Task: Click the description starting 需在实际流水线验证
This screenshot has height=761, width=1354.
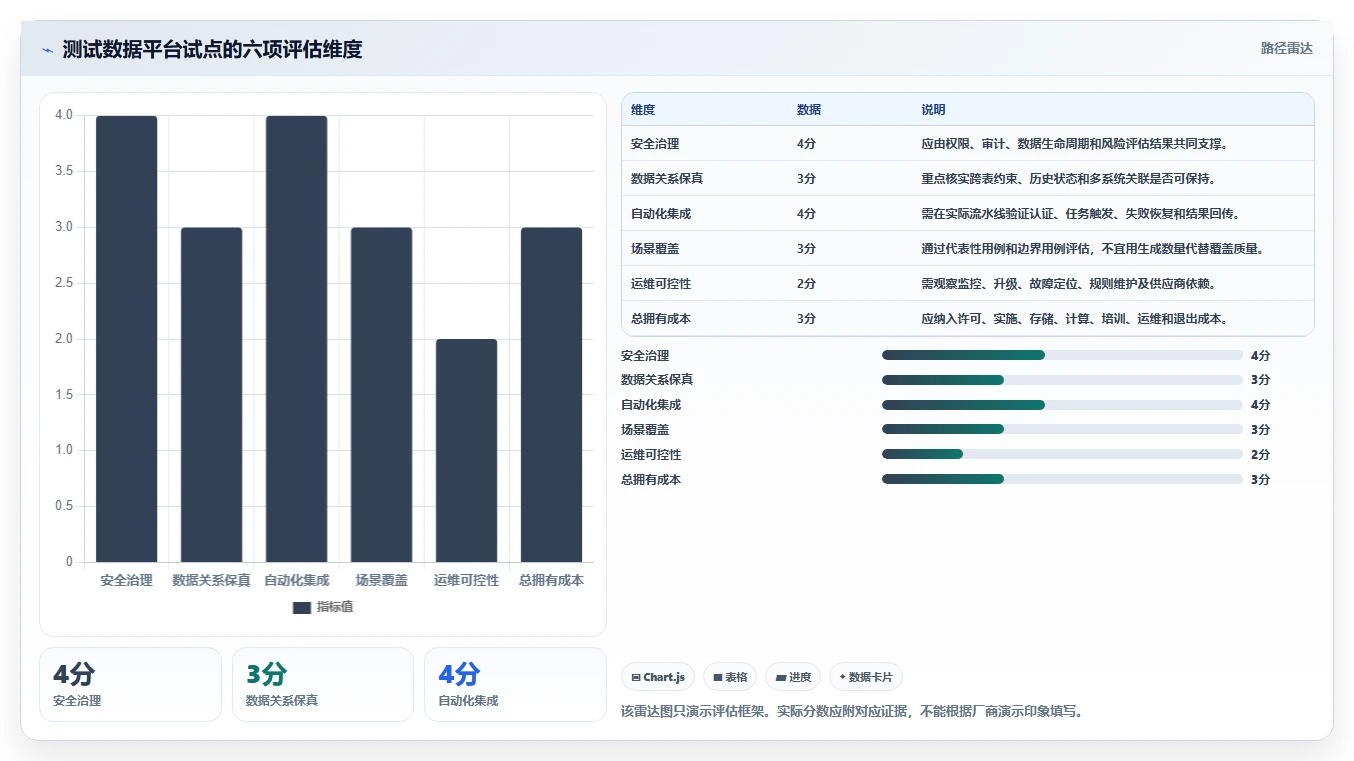Action: coord(1080,214)
